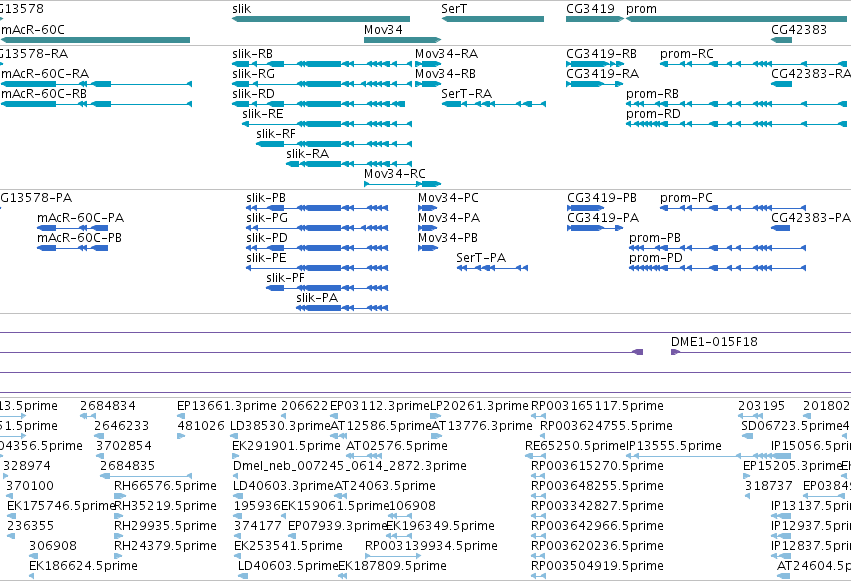Click the prom gene bar

738,19
